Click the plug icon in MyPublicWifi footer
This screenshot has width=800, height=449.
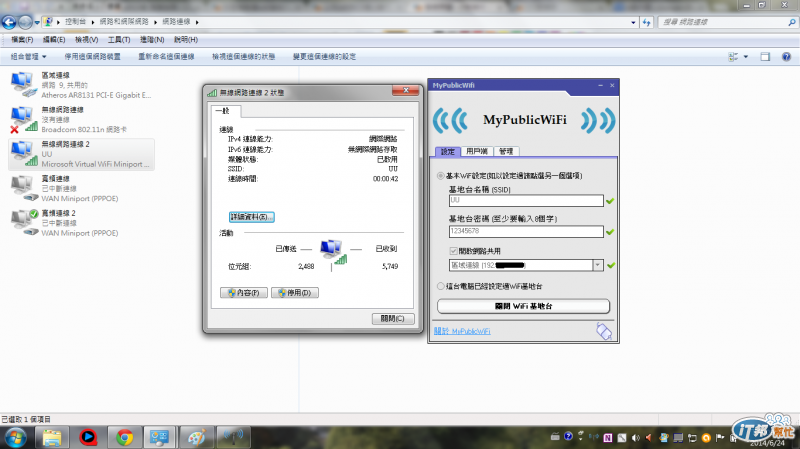[604, 331]
